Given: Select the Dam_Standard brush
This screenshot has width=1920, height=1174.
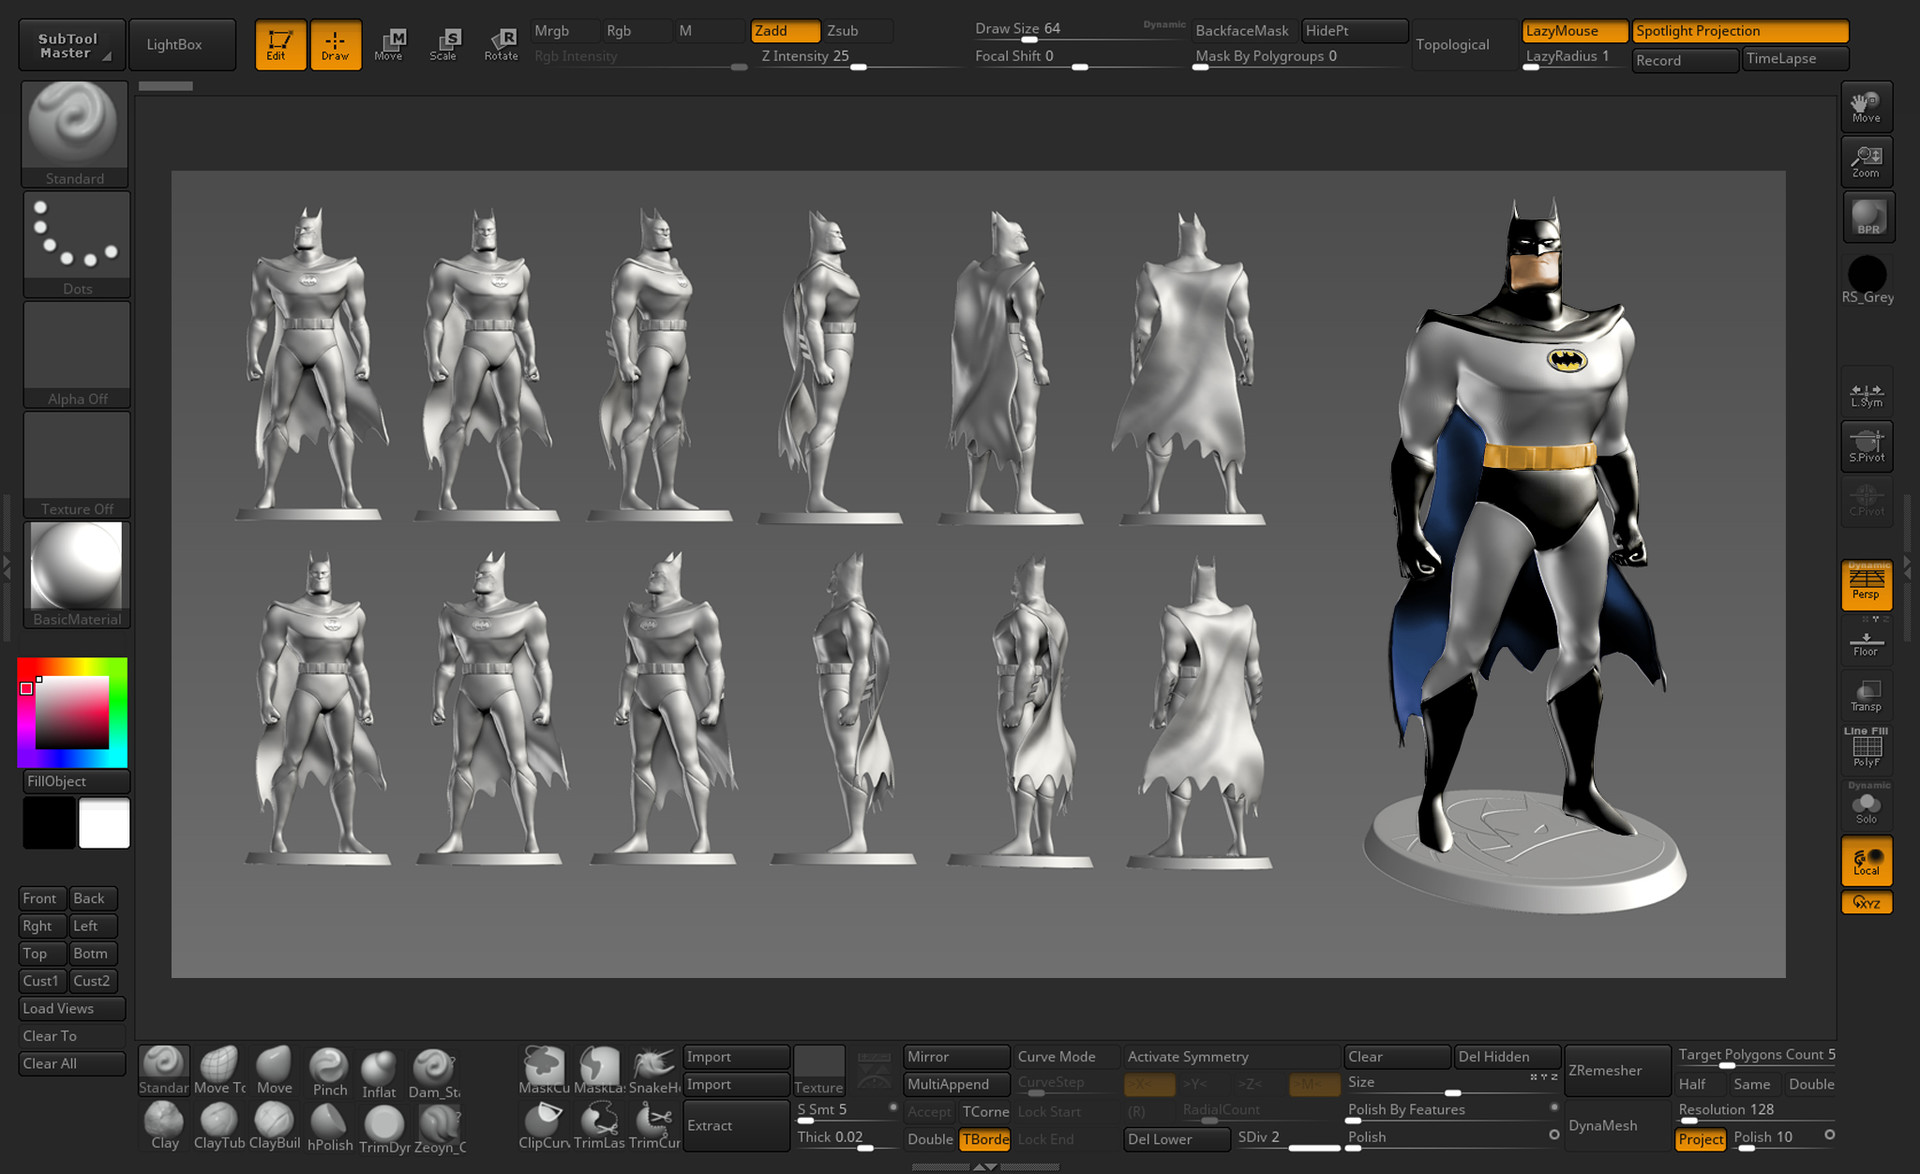Looking at the screenshot, I should click(434, 1073).
